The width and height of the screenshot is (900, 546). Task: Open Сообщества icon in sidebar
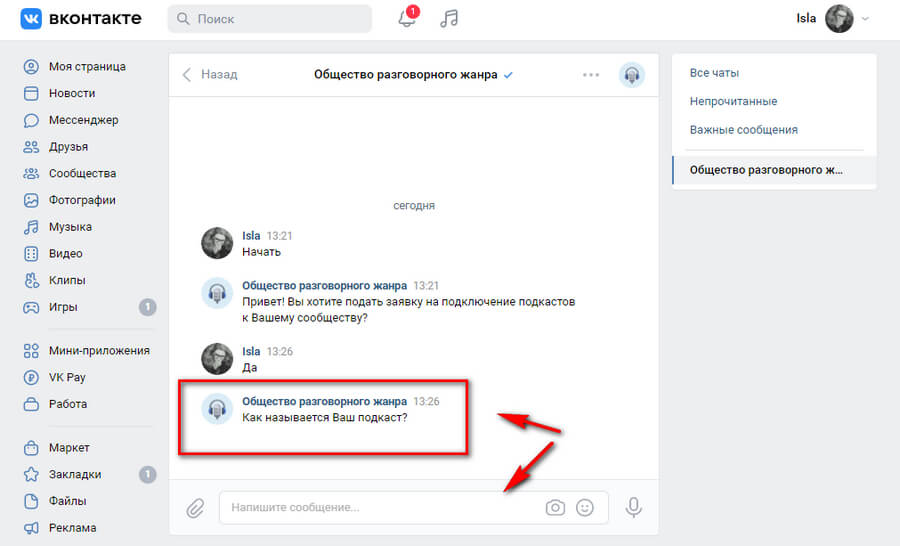31,173
